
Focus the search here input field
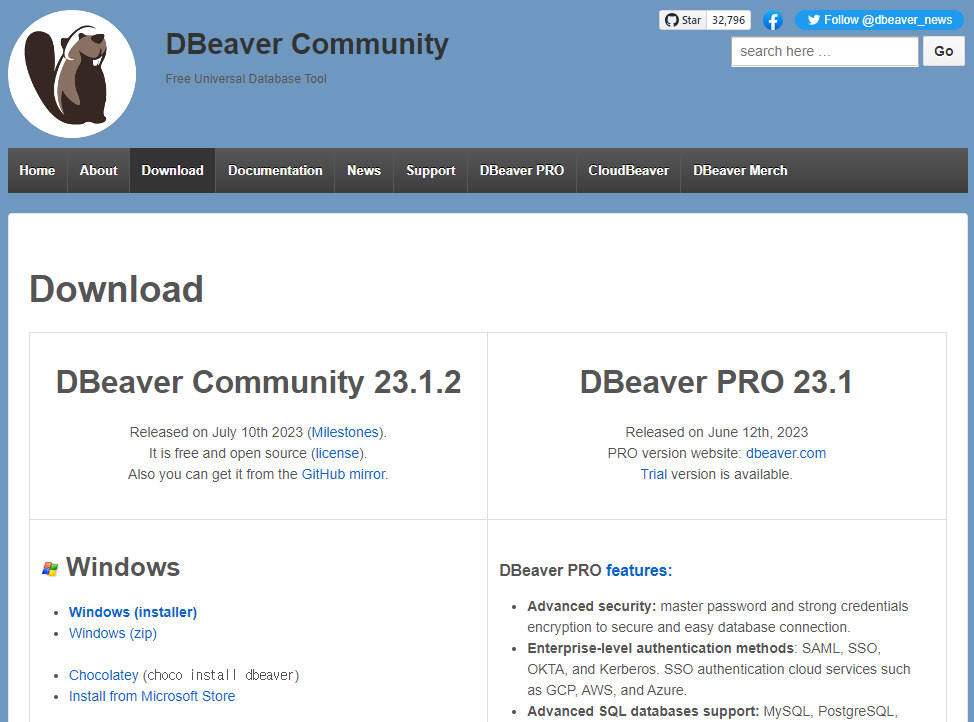point(824,52)
